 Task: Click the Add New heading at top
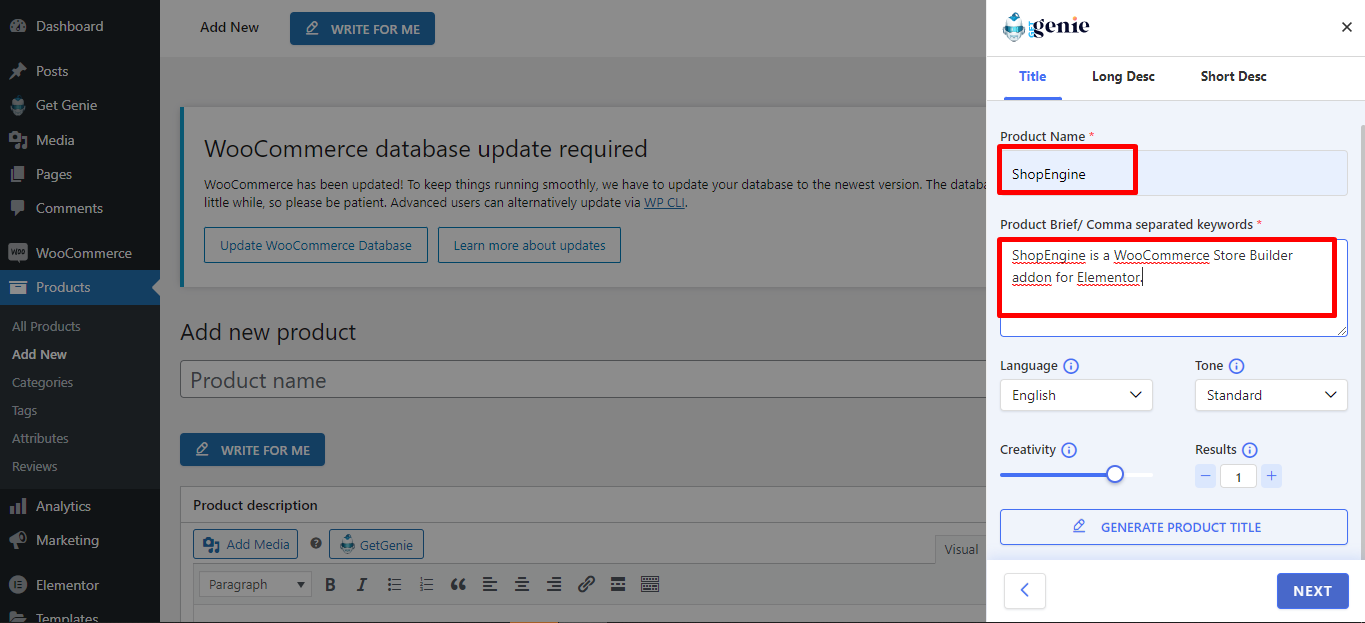229,27
